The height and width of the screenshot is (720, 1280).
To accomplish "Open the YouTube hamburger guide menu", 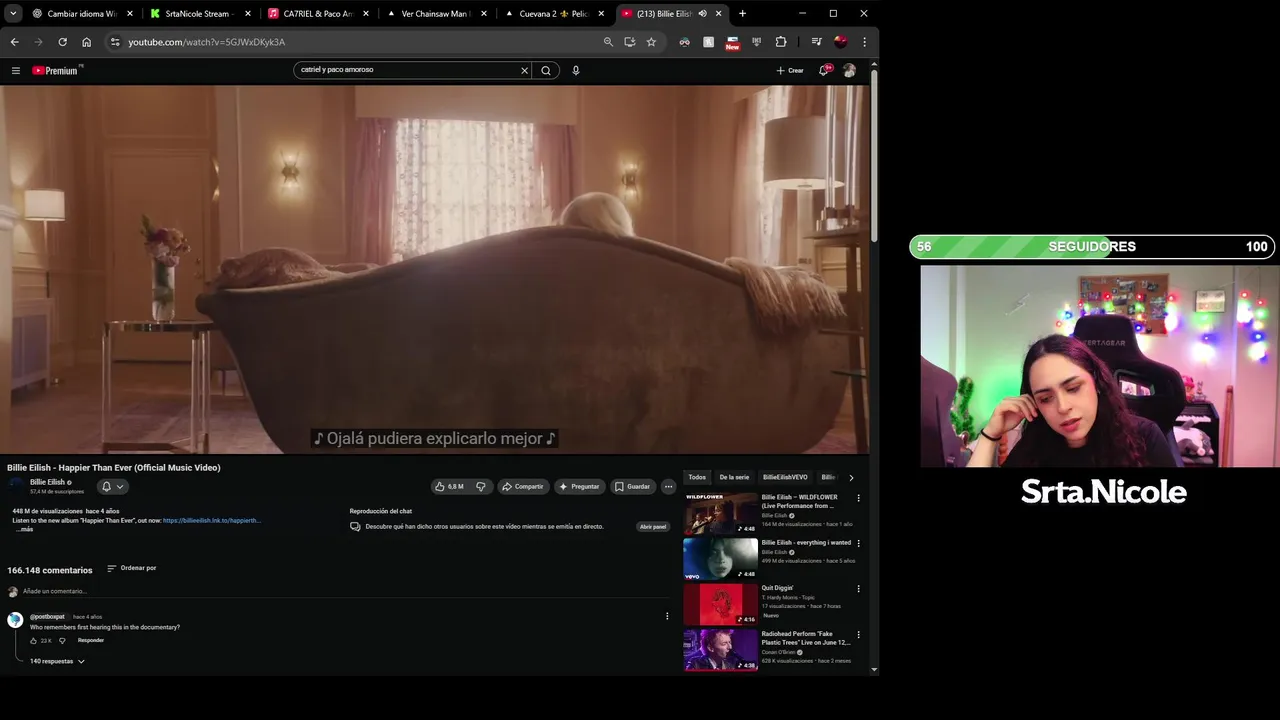I will pos(15,70).
